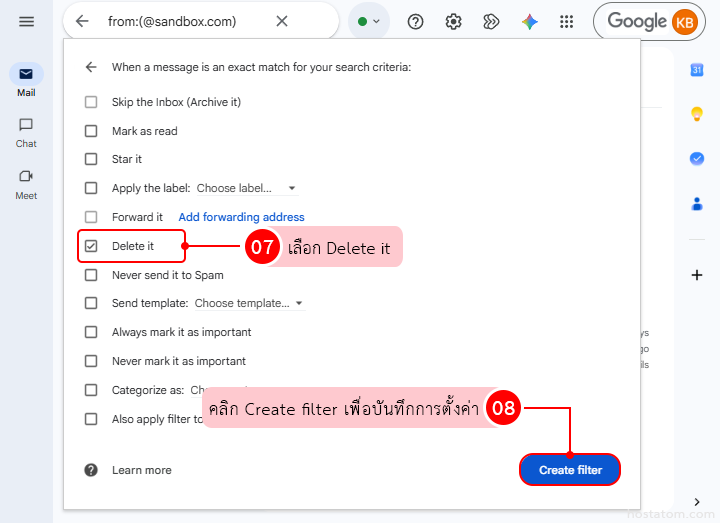
Task: Check Skip the Inbox (Archive it)
Action: coord(91,102)
